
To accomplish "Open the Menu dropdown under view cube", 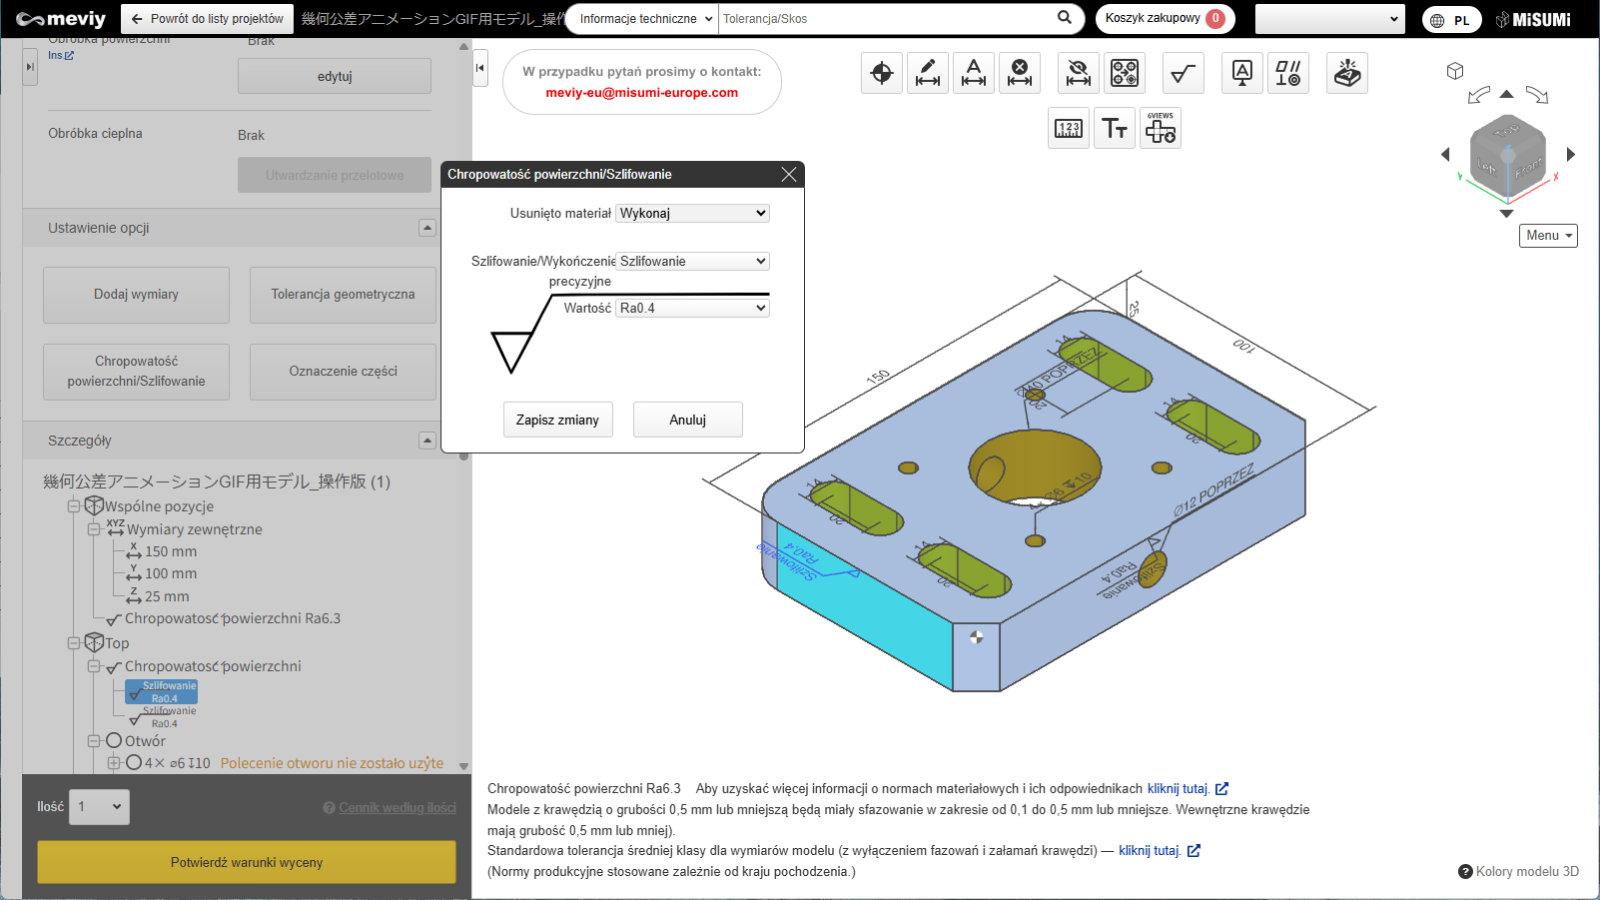I will [1548, 235].
